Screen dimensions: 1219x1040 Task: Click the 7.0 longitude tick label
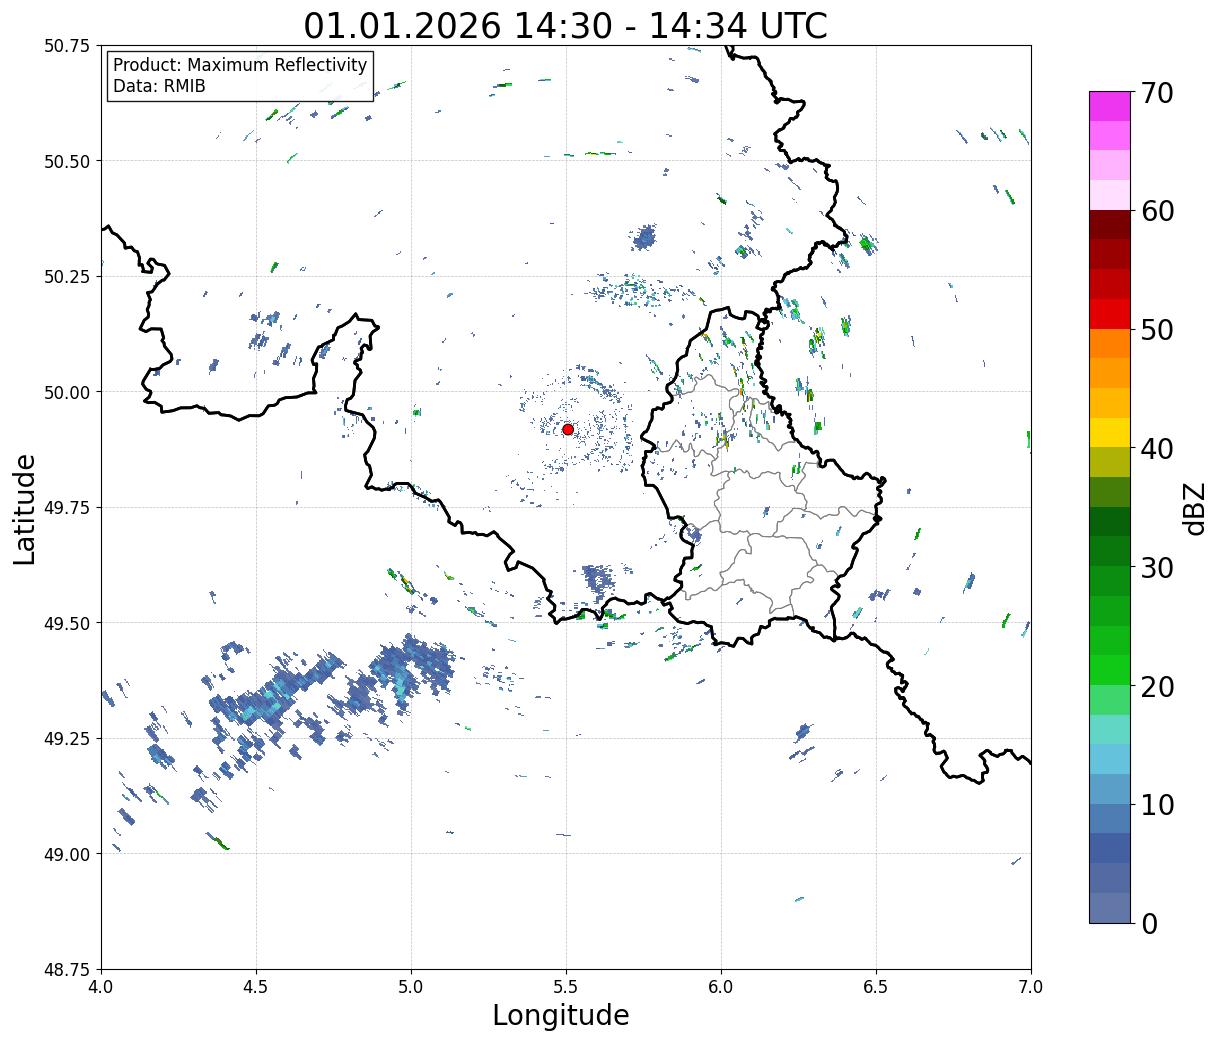pos(1031,987)
